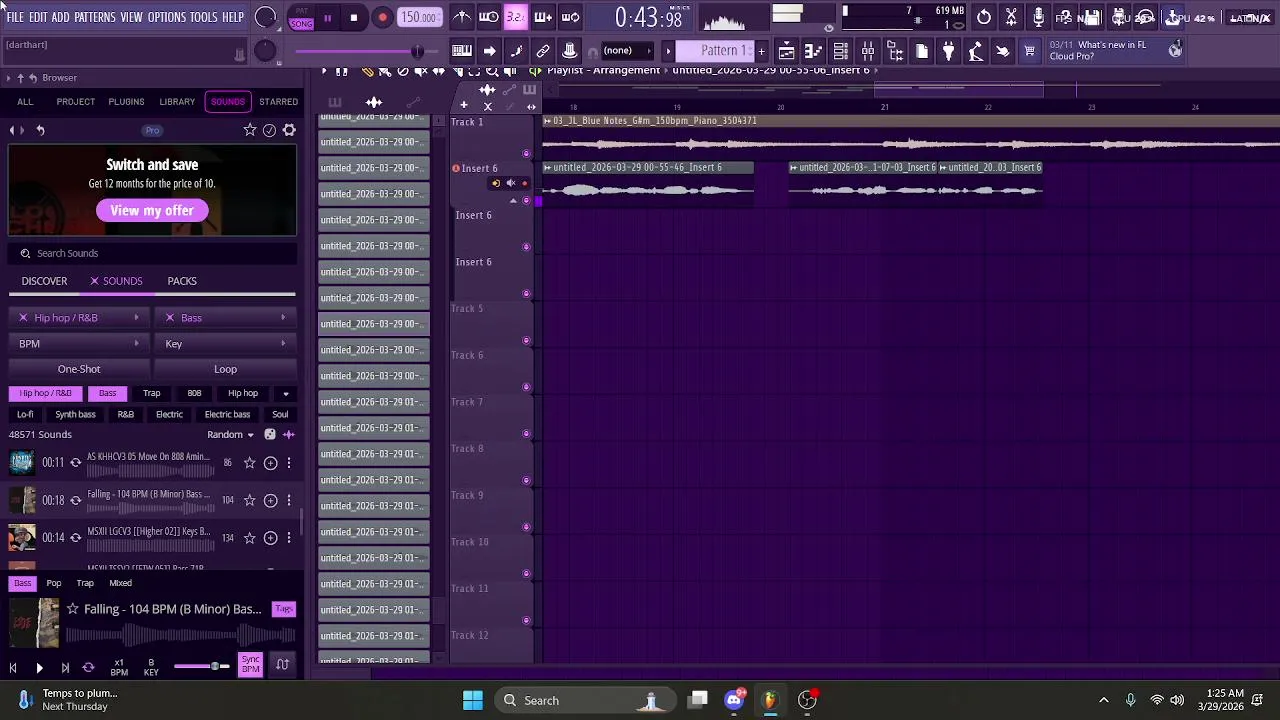Switch to the PACKS tab
The image size is (1280, 720).
(182, 281)
